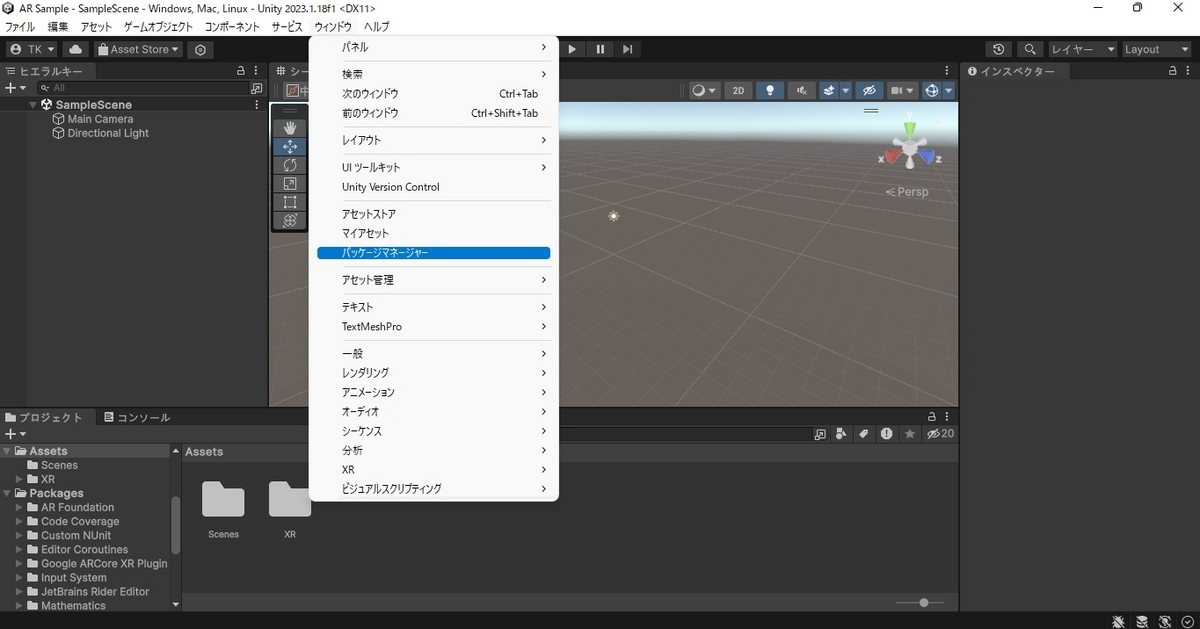The image size is (1200, 629).
Task: Click the Step frame button
Action: (x=628, y=49)
